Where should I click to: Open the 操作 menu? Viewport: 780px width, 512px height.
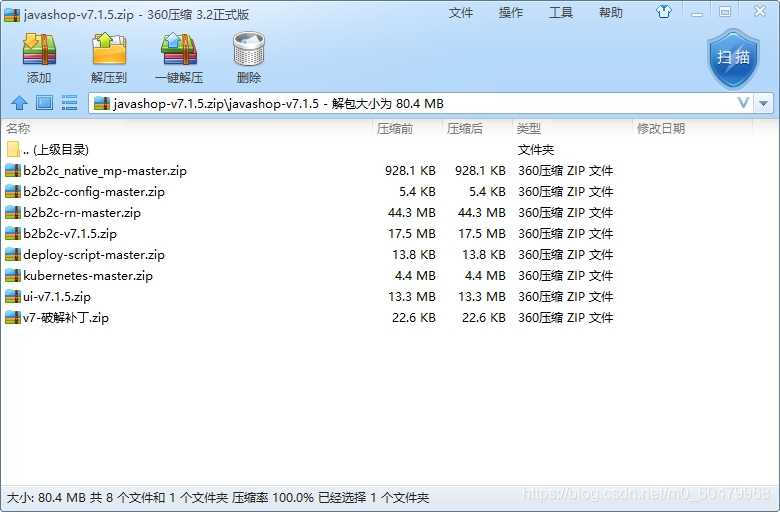click(x=510, y=13)
